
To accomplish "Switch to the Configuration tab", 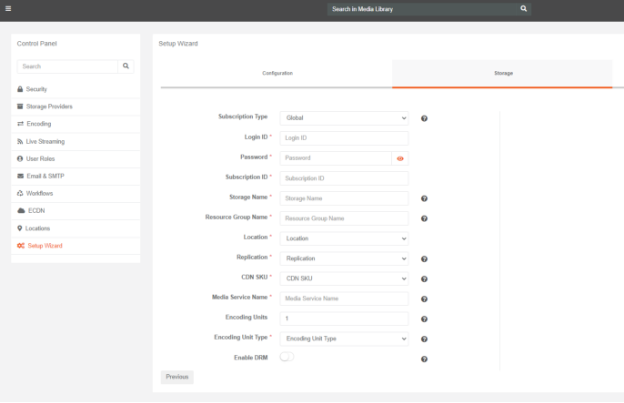I will click(277, 73).
